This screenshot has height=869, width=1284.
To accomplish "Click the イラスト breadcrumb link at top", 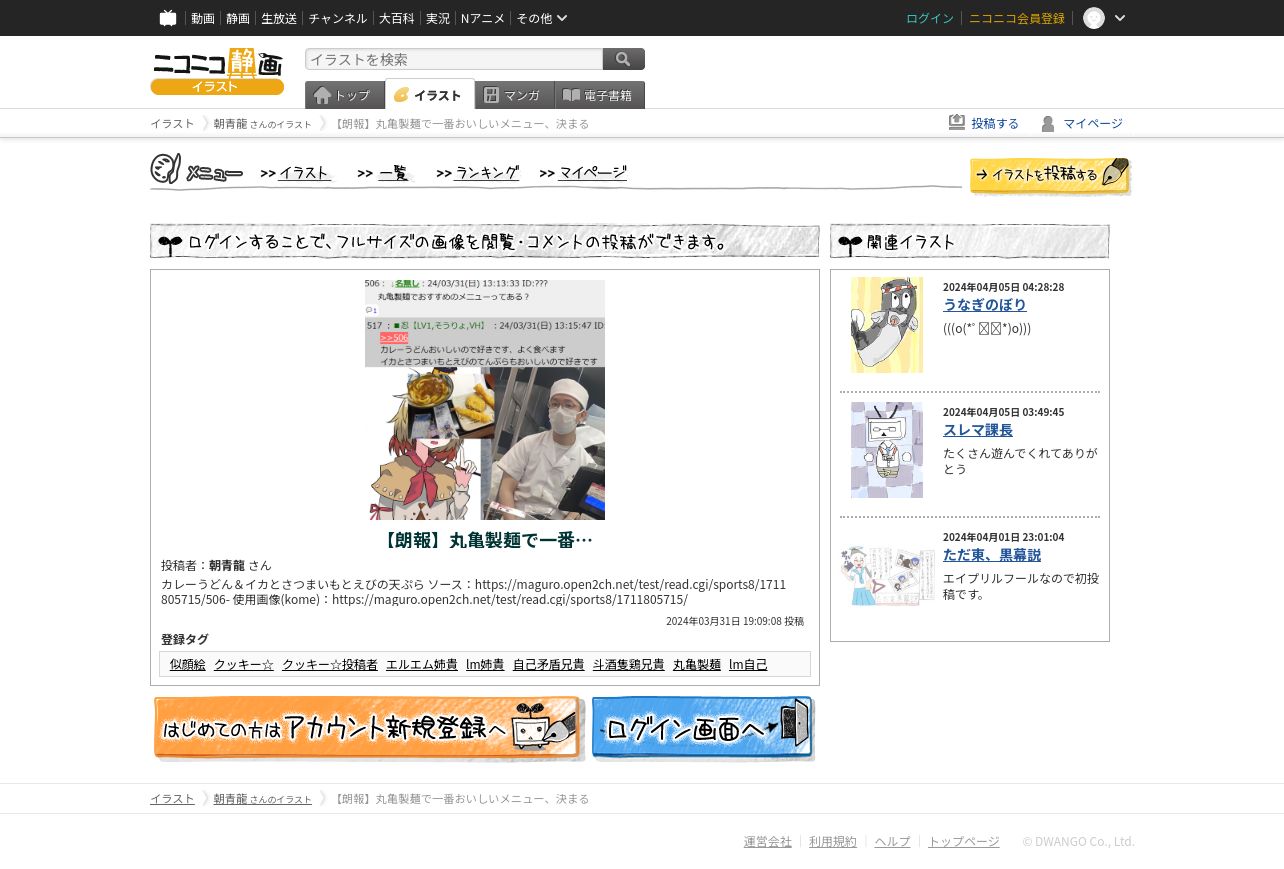I will 172,123.
